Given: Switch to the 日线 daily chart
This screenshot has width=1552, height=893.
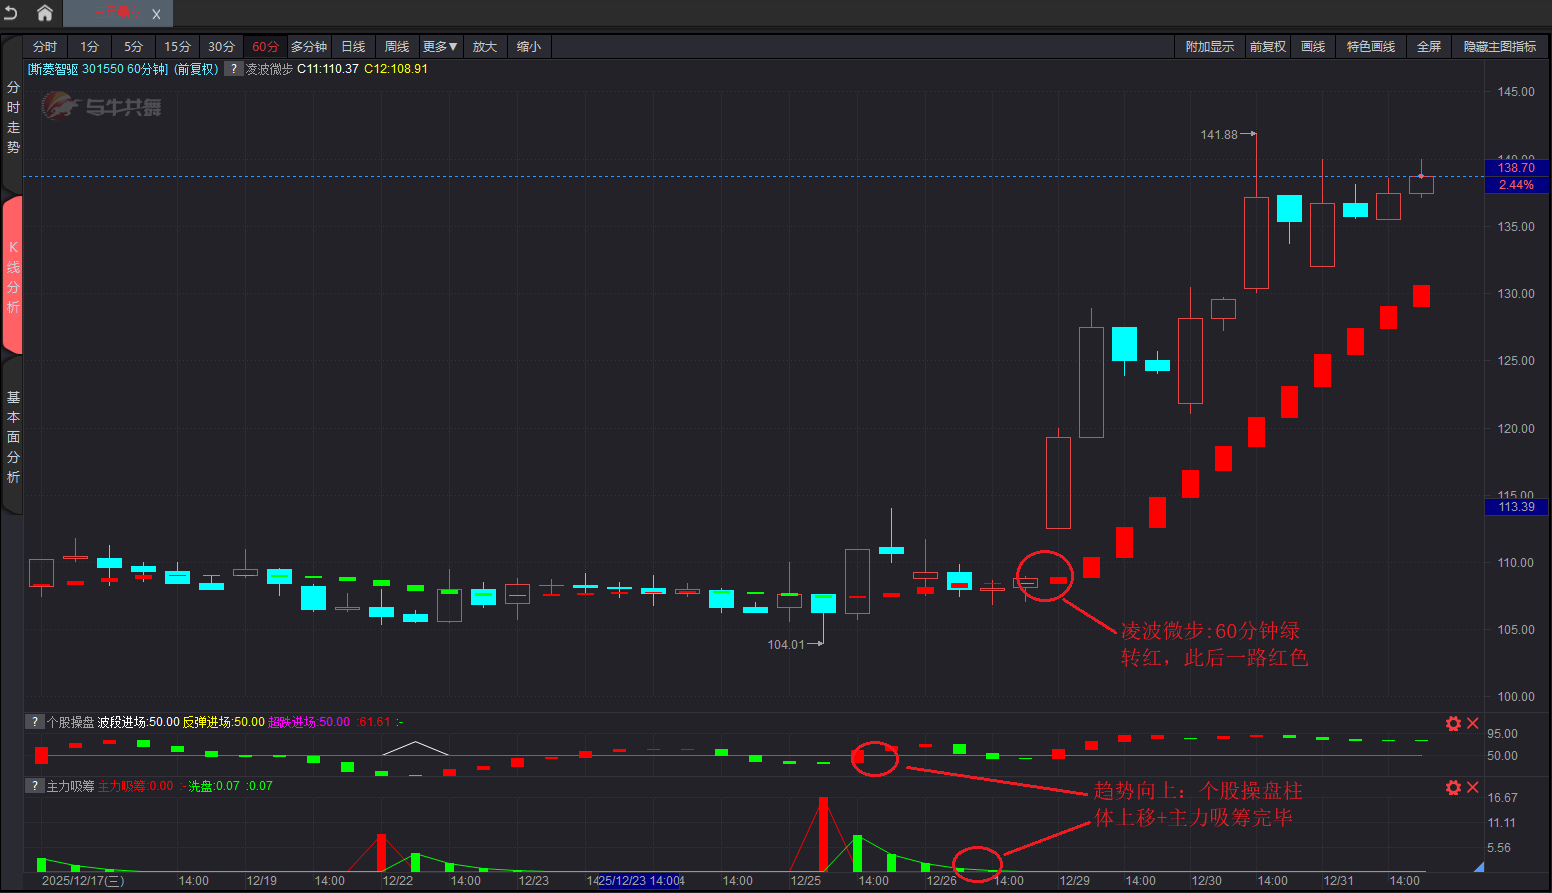Looking at the screenshot, I should pos(353,47).
